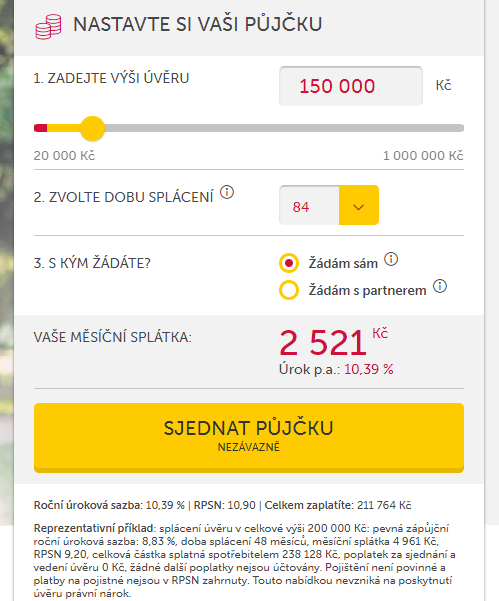Image resolution: width=499 pixels, height=601 pixels.
Task: Click the 20 000 Kč minimum label
Action: coord(64,156)
